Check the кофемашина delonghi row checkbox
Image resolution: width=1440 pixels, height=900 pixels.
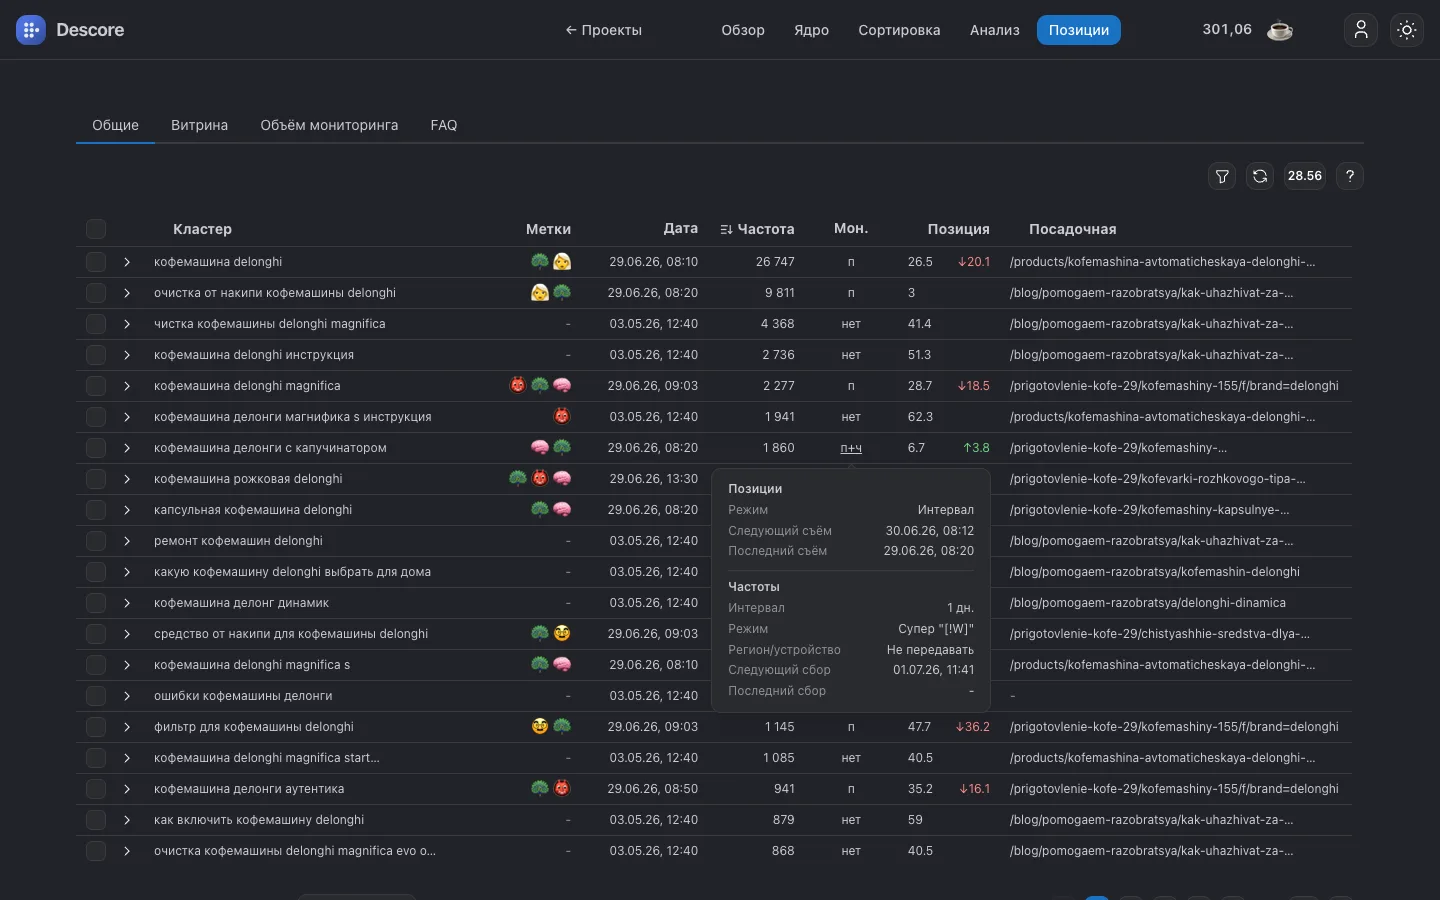coord(96,262)
